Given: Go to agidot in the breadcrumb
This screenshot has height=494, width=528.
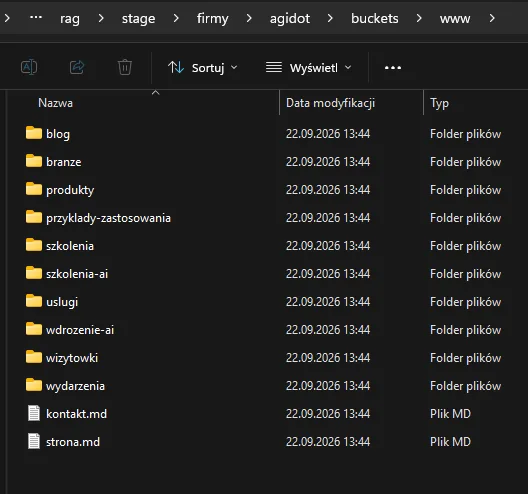Looking at the screenshot, I should pyautogui.click(x=290, y=19).
